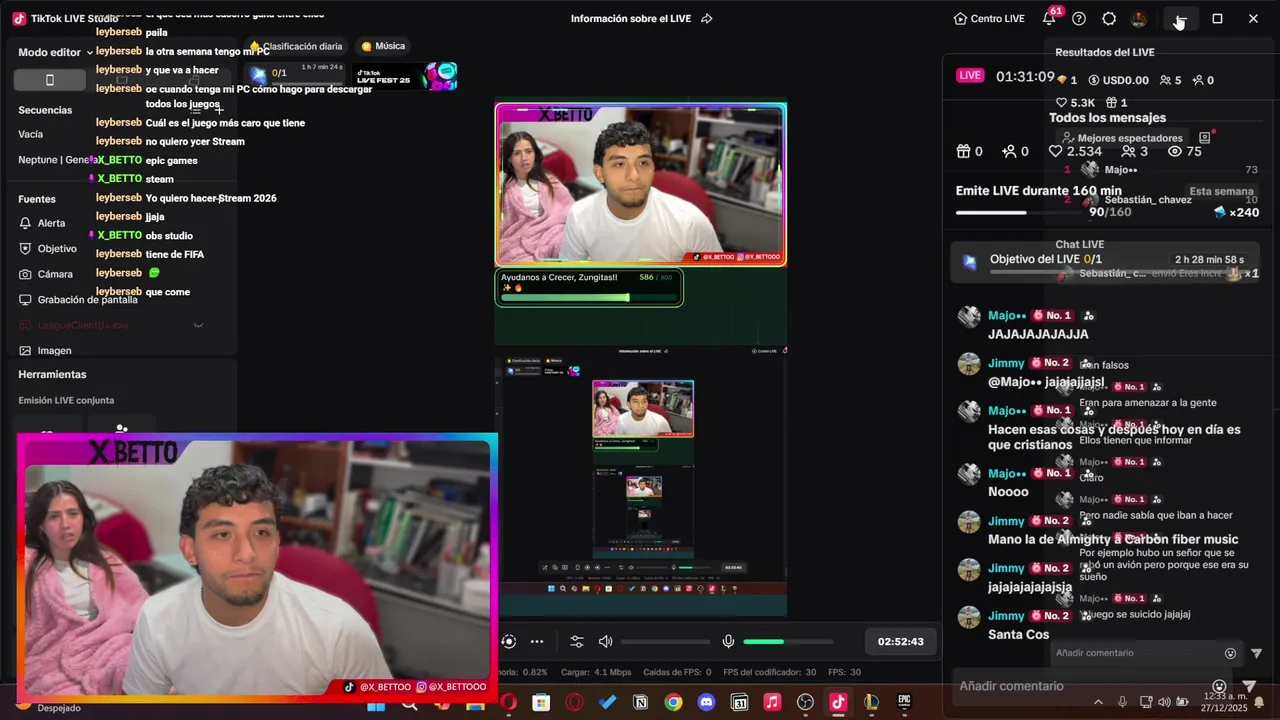Open the three-dot more options menu
The height and width of the screenshot is (720, 1280).
point(537,642)
